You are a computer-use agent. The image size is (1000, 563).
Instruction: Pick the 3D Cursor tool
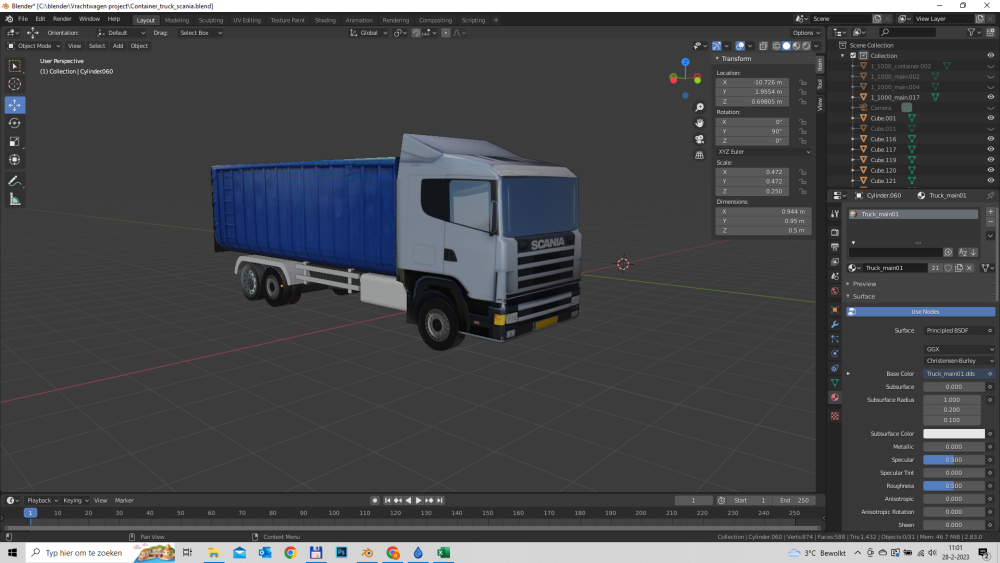tap(15, 84)
